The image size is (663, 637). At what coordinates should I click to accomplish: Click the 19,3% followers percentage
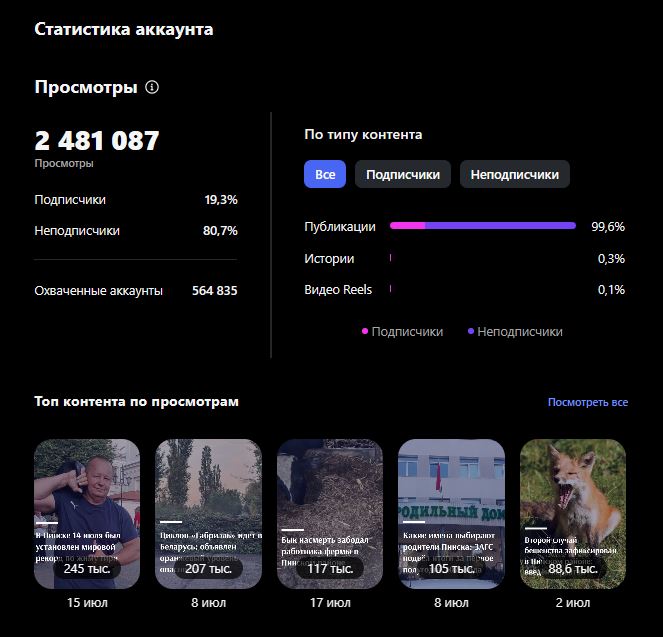coord(221,199)
